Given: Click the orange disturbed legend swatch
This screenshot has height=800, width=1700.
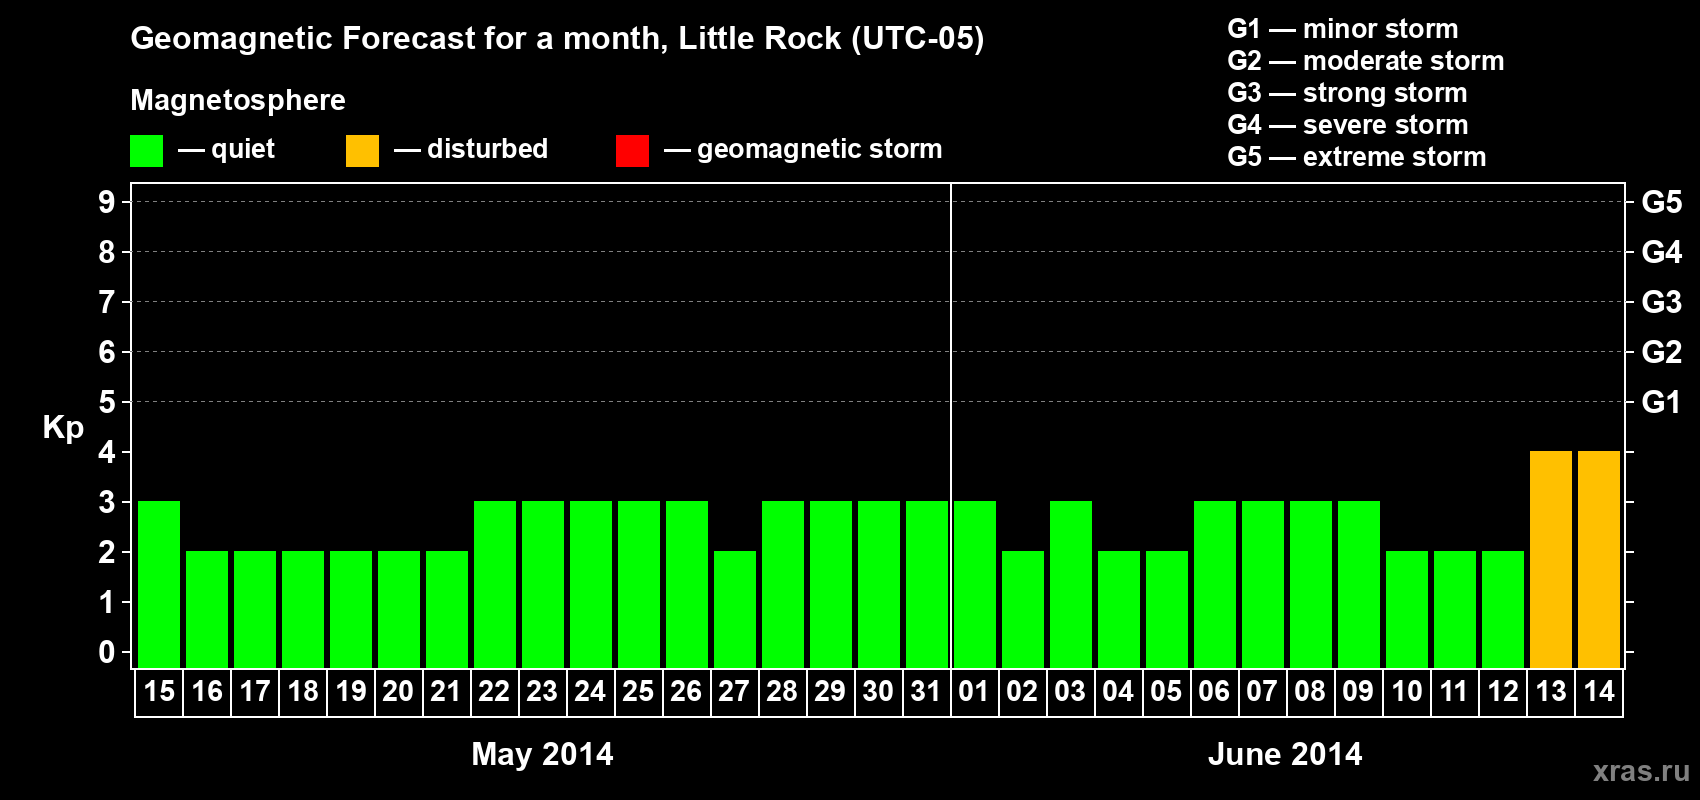Looking at the screenshot, I should tap(362, 151).
